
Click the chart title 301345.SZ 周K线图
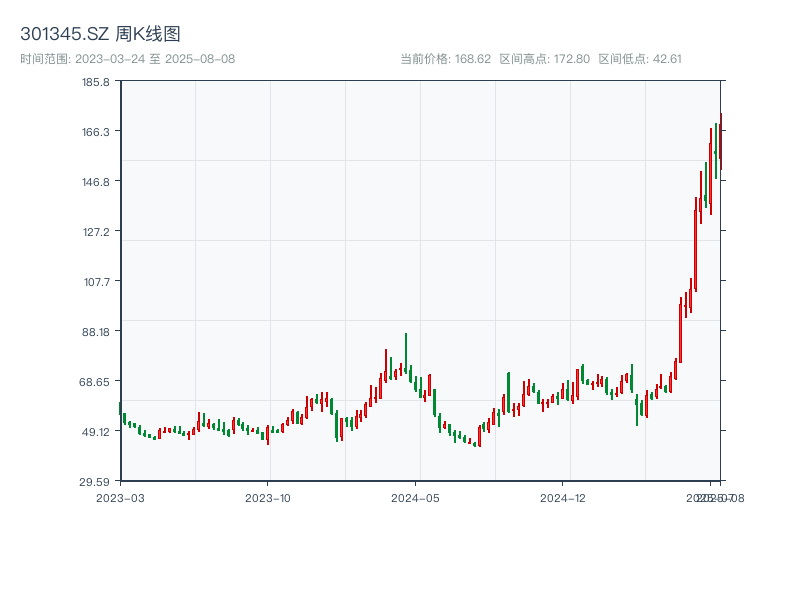(x=100, y=34)
